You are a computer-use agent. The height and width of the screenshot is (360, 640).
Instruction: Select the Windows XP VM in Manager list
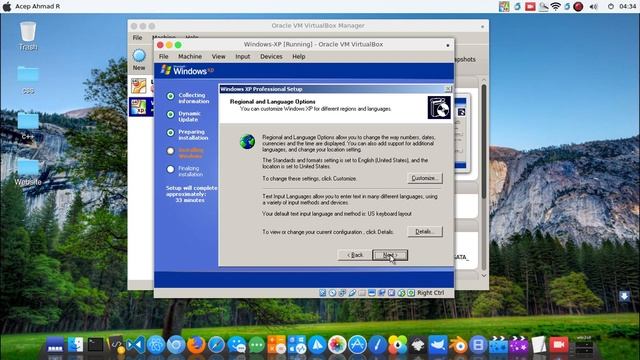(x=141, y=107)
